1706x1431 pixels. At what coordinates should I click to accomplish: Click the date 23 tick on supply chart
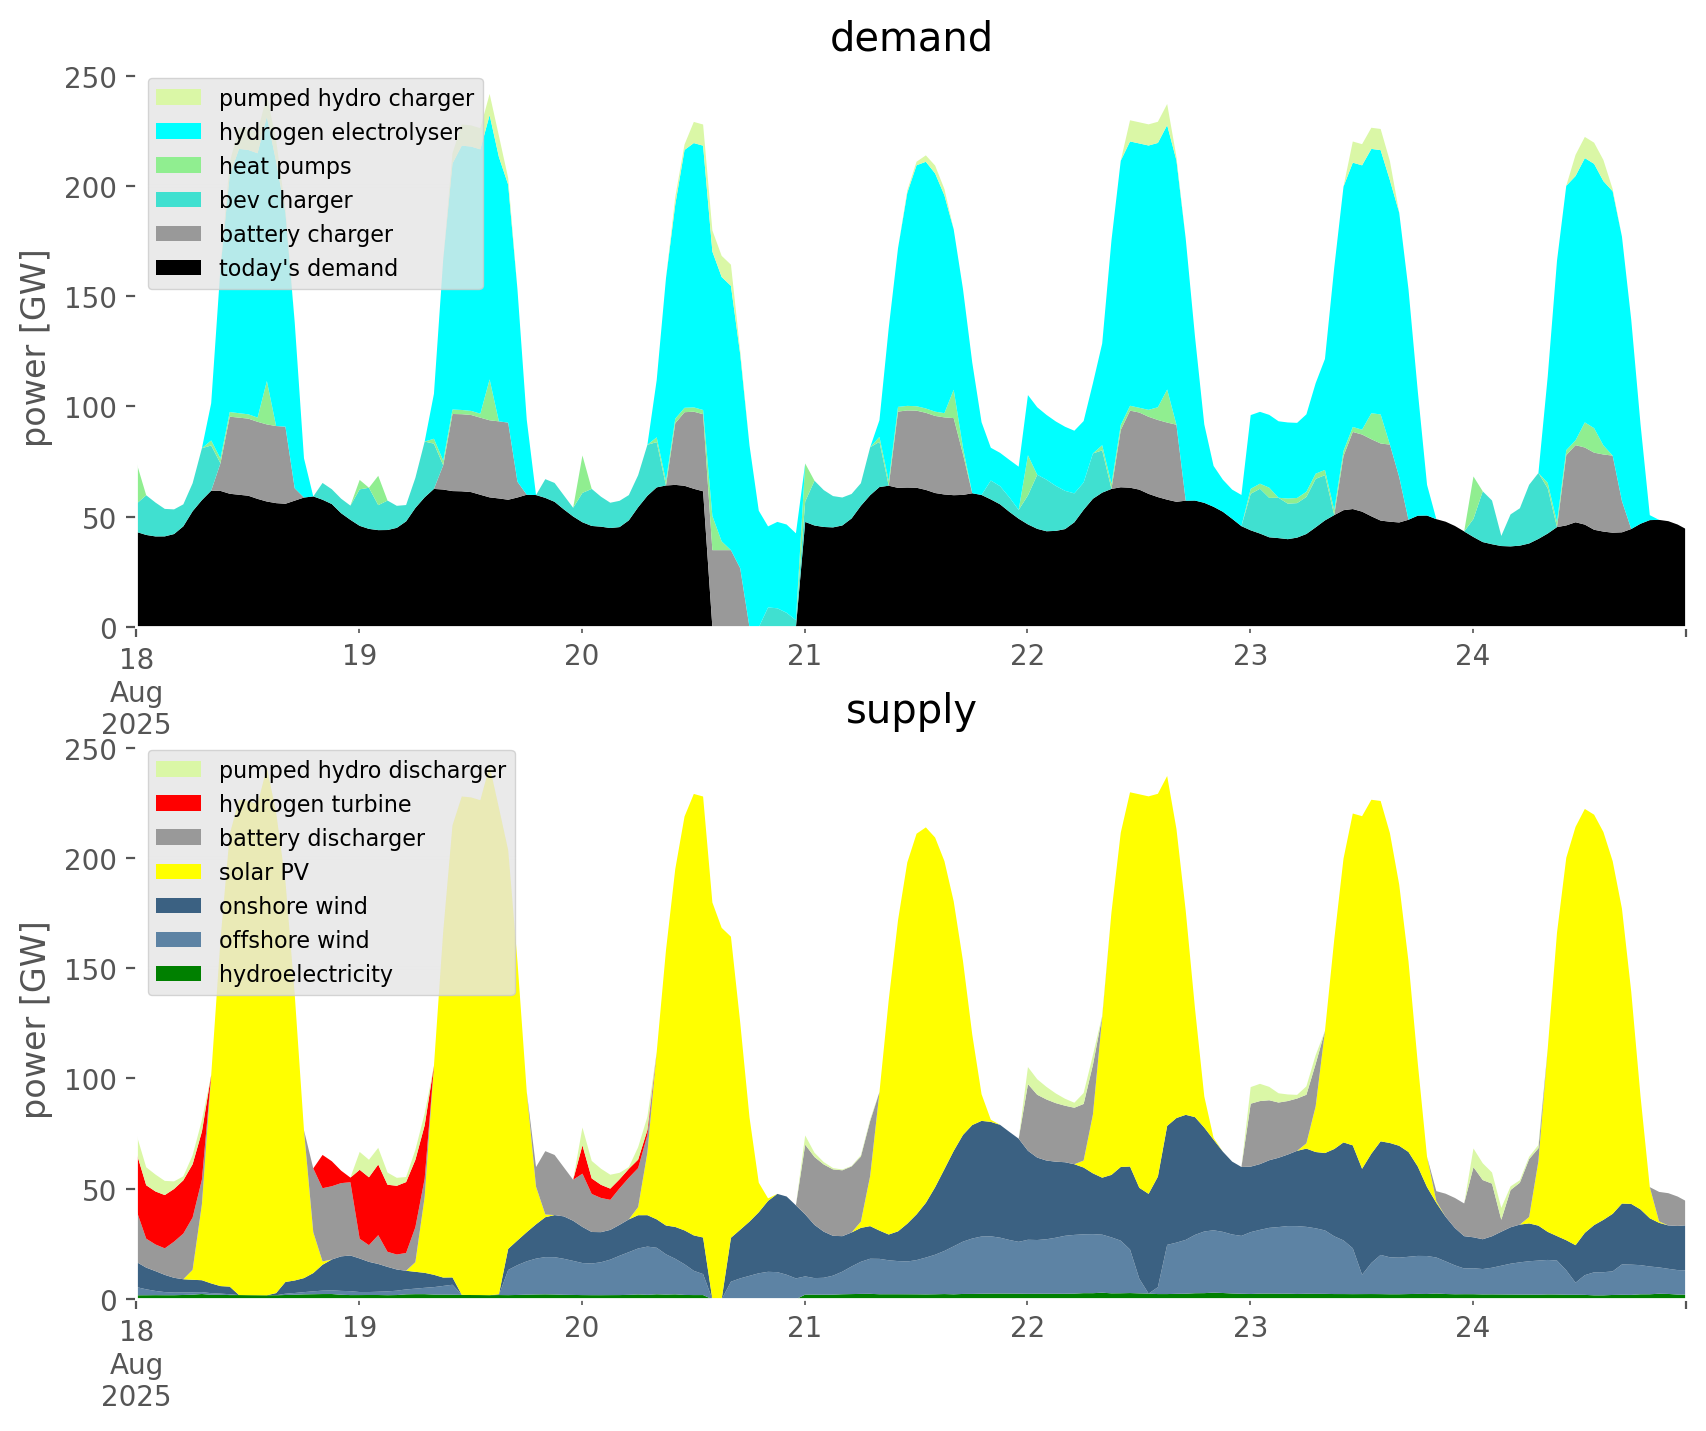coord(1250,1328)
